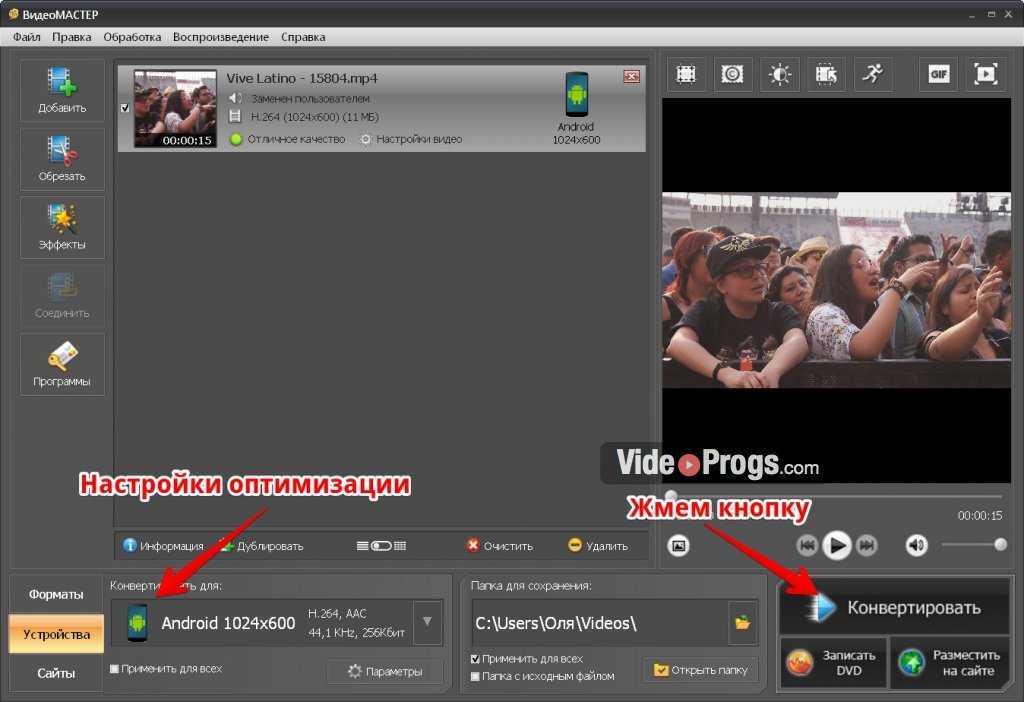Click the Соединить join videos icon
Viewport: 1024px width, 702px height.
click(62, 296)
